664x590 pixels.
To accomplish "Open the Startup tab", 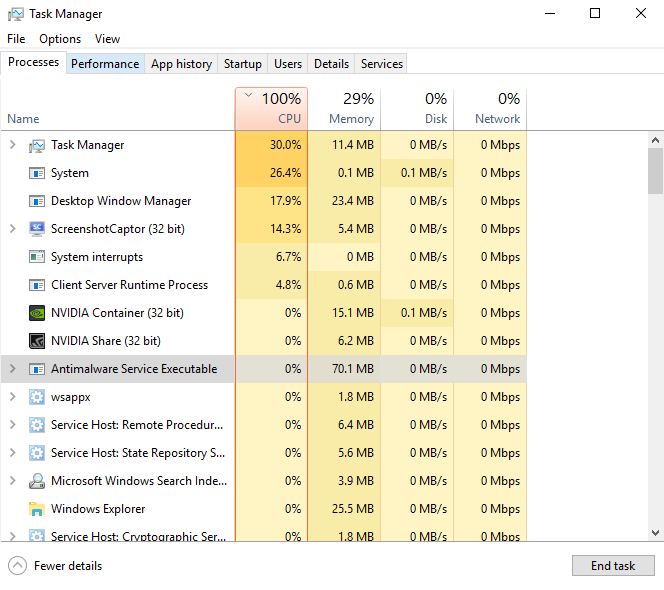I will pos(243,64).
